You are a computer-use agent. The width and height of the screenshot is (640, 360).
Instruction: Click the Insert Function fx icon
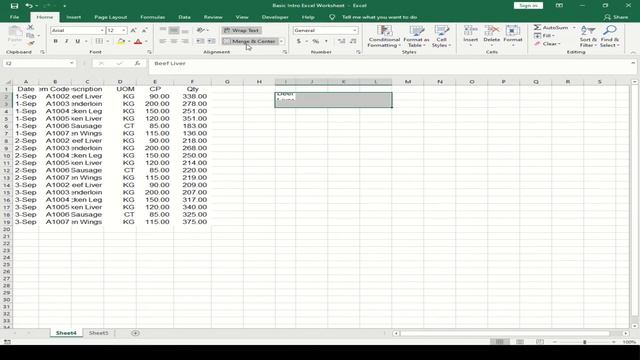click(137, 63)
